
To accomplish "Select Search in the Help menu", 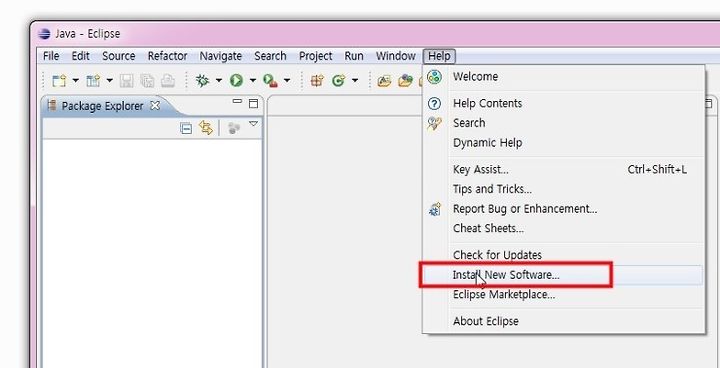I will click(563, 123).
